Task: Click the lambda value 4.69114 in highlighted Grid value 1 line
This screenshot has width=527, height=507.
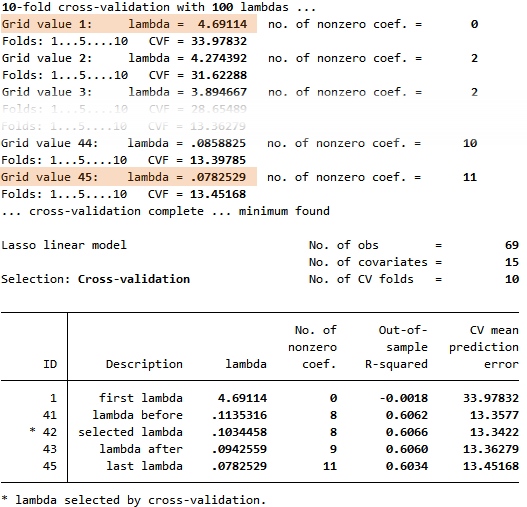Action: (x=222, y=24)
